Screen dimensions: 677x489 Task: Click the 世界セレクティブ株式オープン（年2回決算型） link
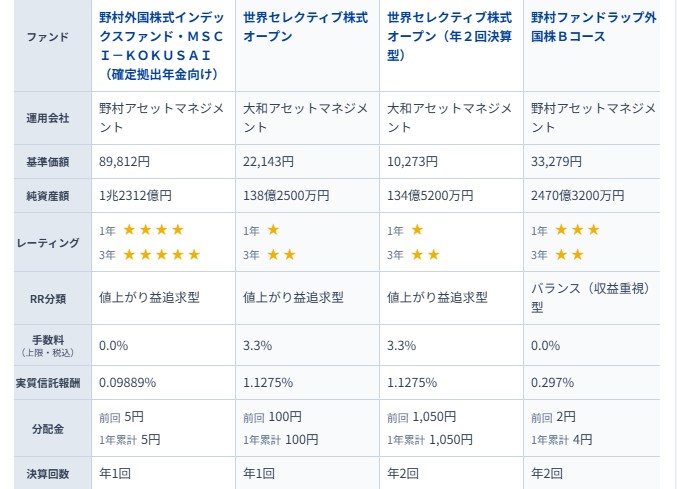449,36
